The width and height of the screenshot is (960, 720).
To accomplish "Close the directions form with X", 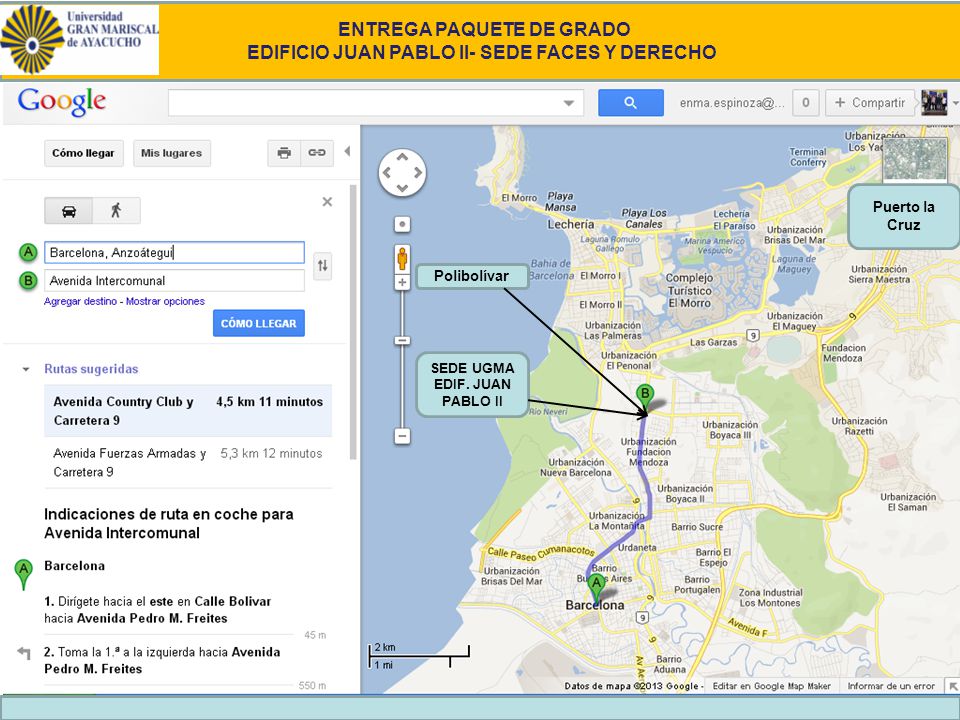I will click(x=328, y=201).
